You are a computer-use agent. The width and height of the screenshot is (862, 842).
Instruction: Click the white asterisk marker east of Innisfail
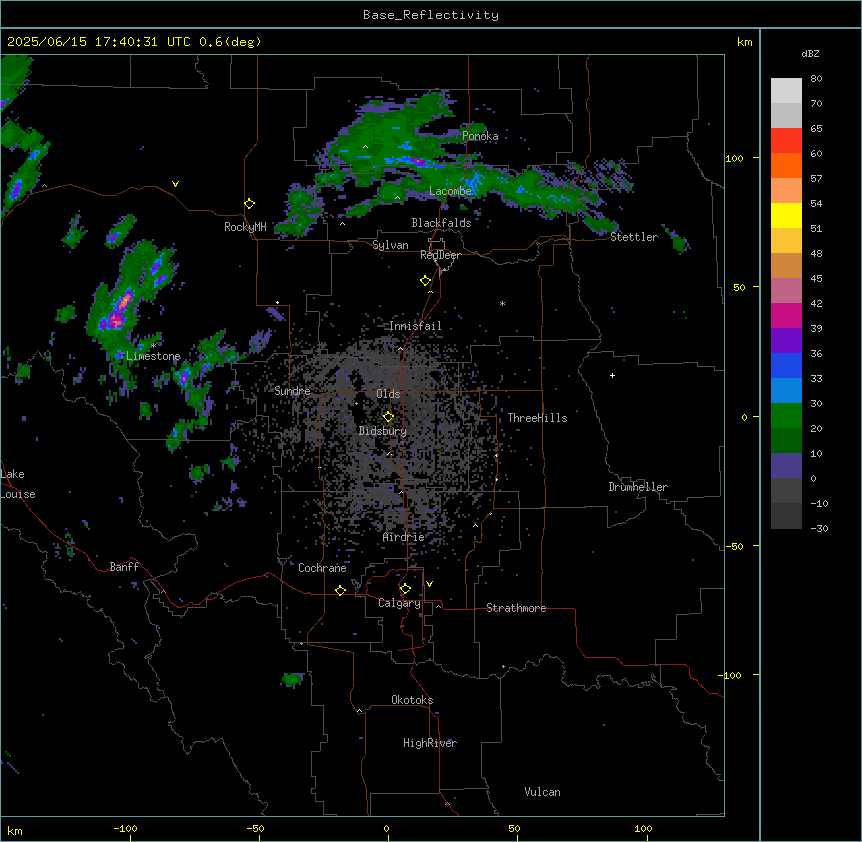[x=502, y=303]
